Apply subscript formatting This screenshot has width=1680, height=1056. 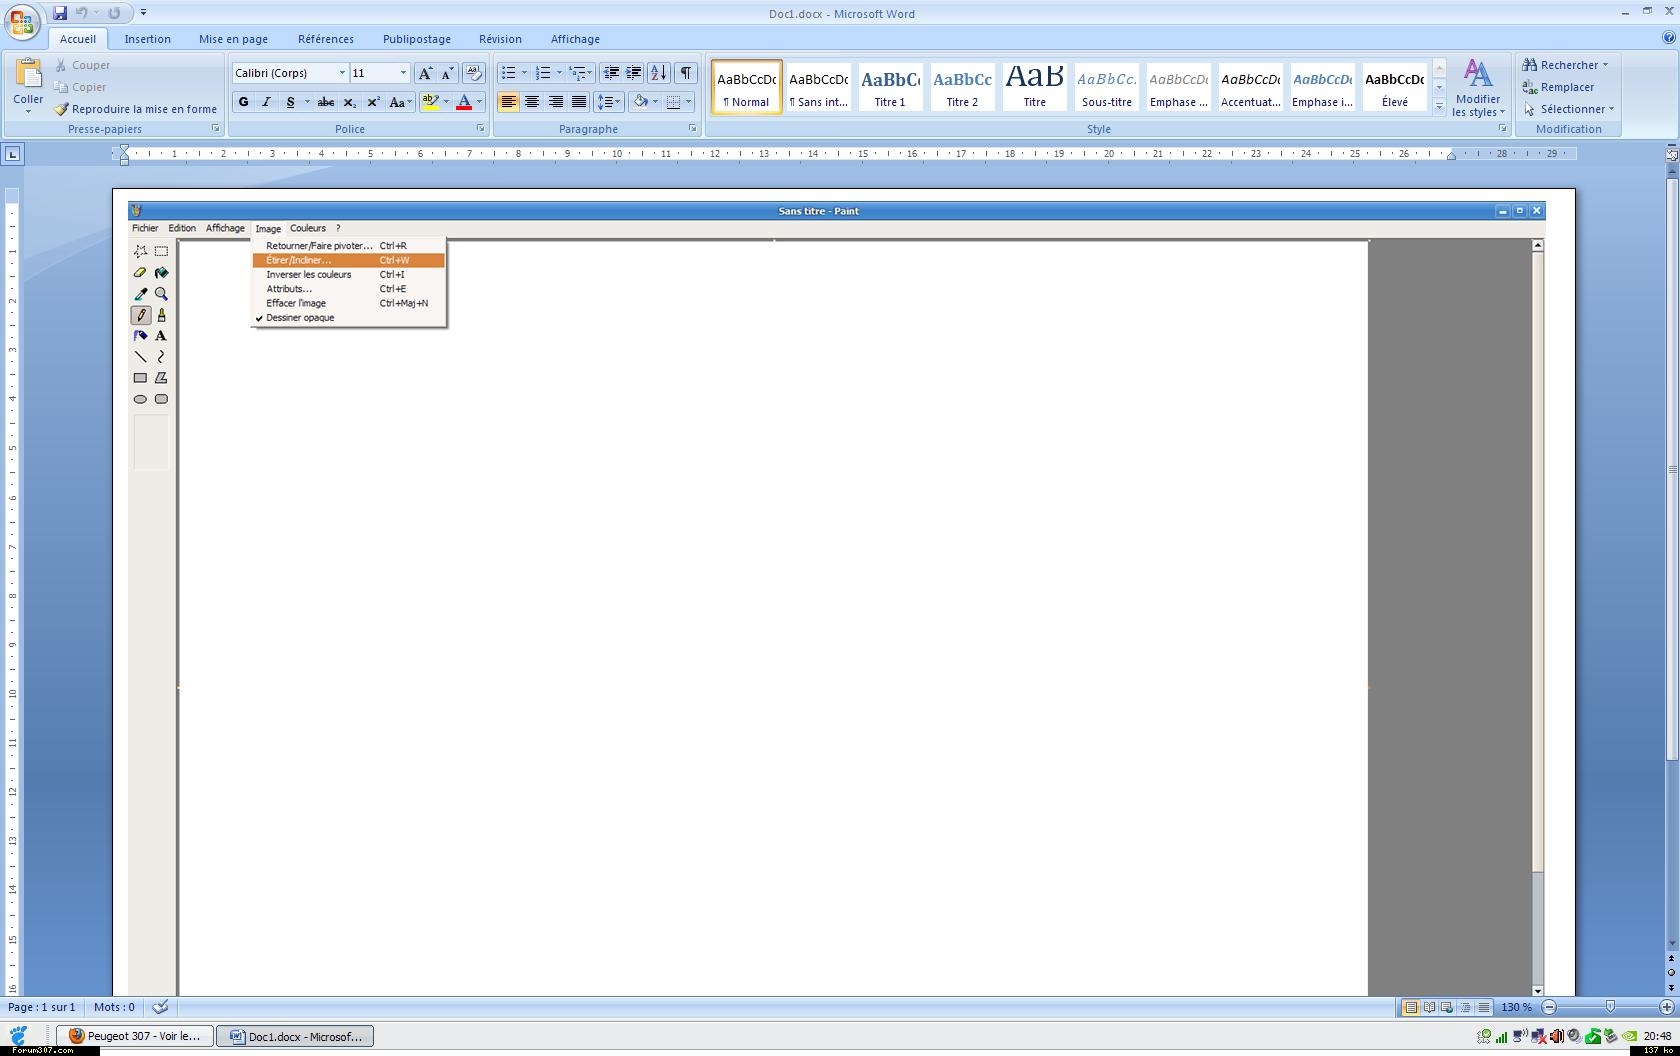(x=349, y=102)
